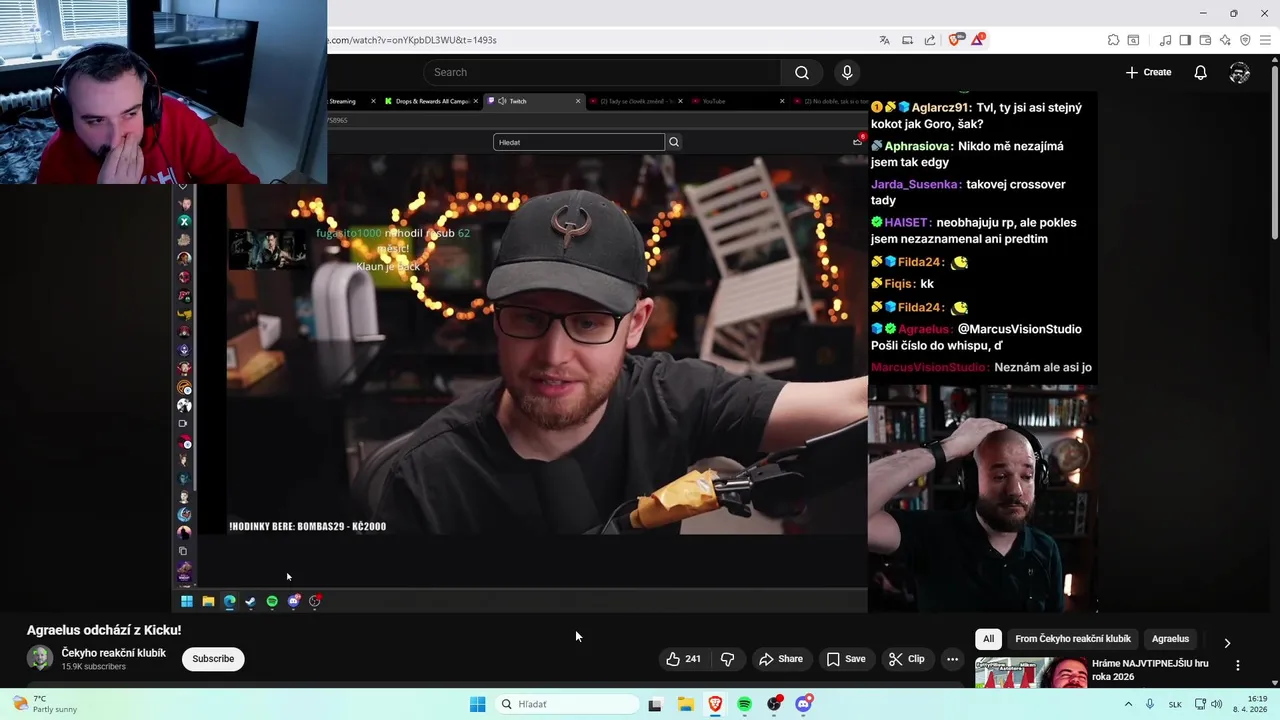Open Brave Rewards triangle icon
1280x720 pixels.
click(x=978, y=40)
